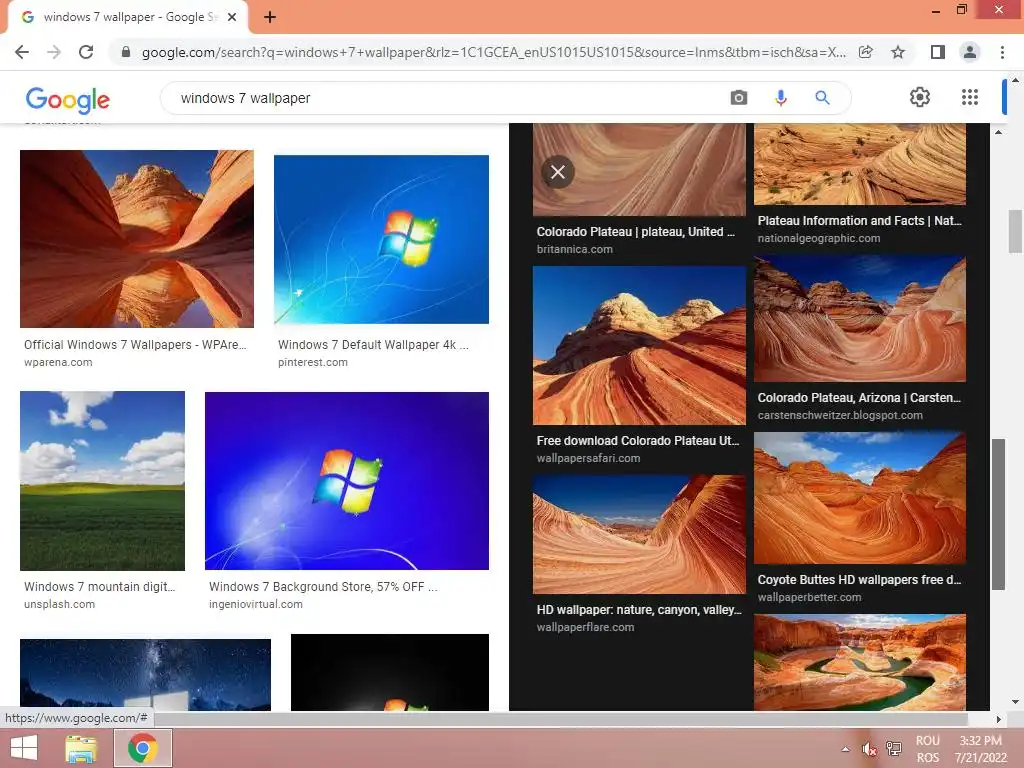Click horizontal scrollbar right arrow
This screenshot has height=768, width=1024.
coord(999,719)
